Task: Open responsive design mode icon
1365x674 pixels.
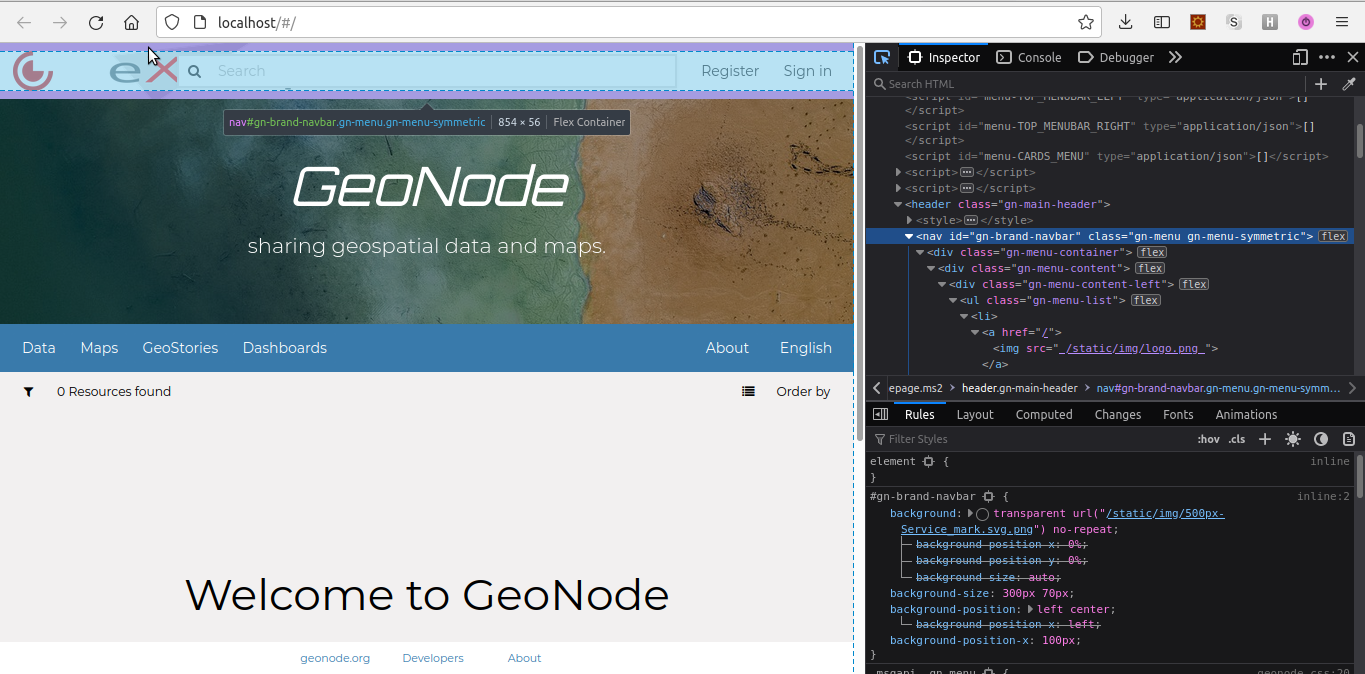Action: tap(1299, 58)
